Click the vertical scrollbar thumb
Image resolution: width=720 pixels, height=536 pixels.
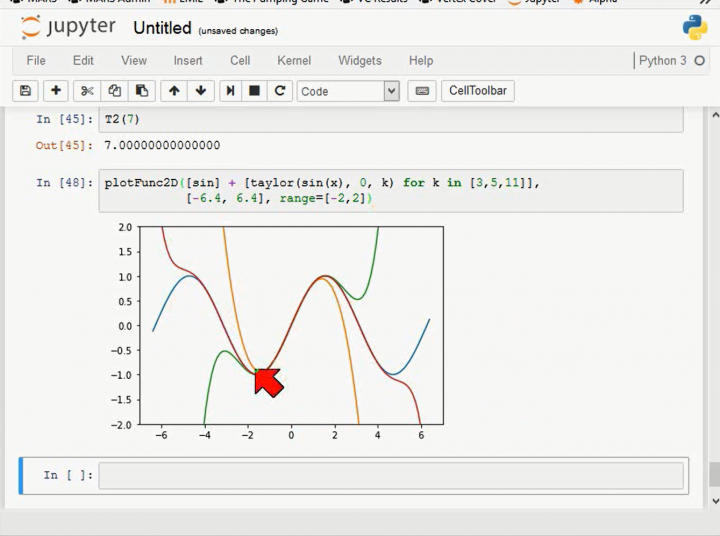pyautogui.click(x=714, y=474)
